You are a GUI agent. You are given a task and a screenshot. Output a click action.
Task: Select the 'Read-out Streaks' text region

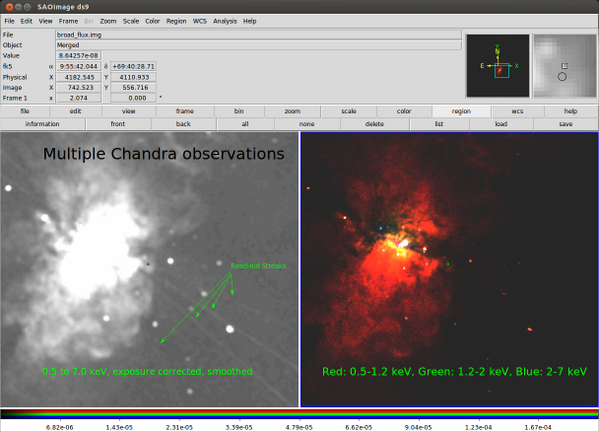click(258, 266)
